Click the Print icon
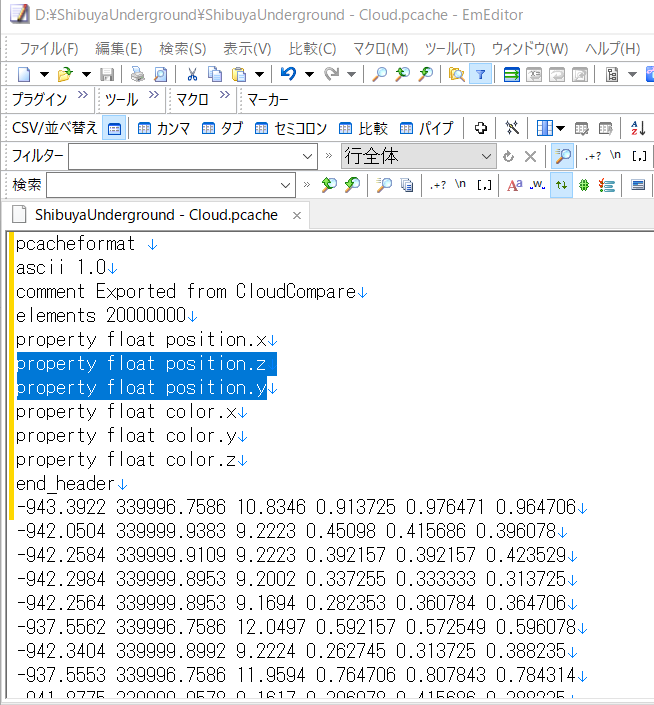Screen dimensions: 654x705 (138, 74)
